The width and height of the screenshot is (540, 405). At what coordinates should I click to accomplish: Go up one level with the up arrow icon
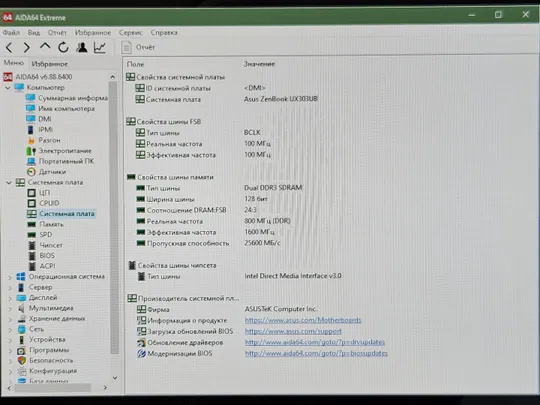coord(45,46)
